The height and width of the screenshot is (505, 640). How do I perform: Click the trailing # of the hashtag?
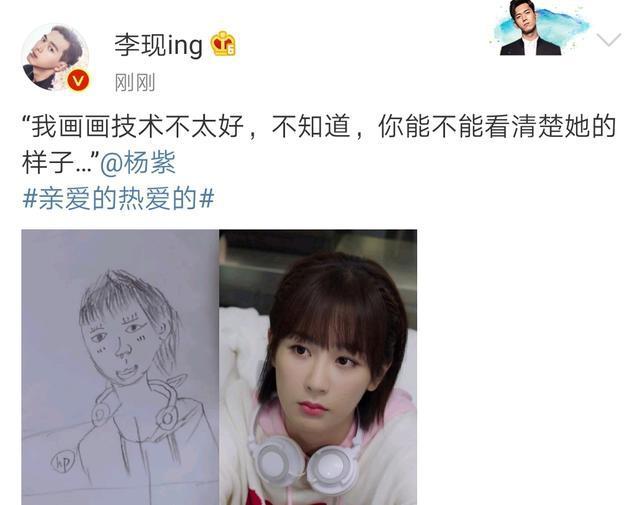(x=207, y=198)
